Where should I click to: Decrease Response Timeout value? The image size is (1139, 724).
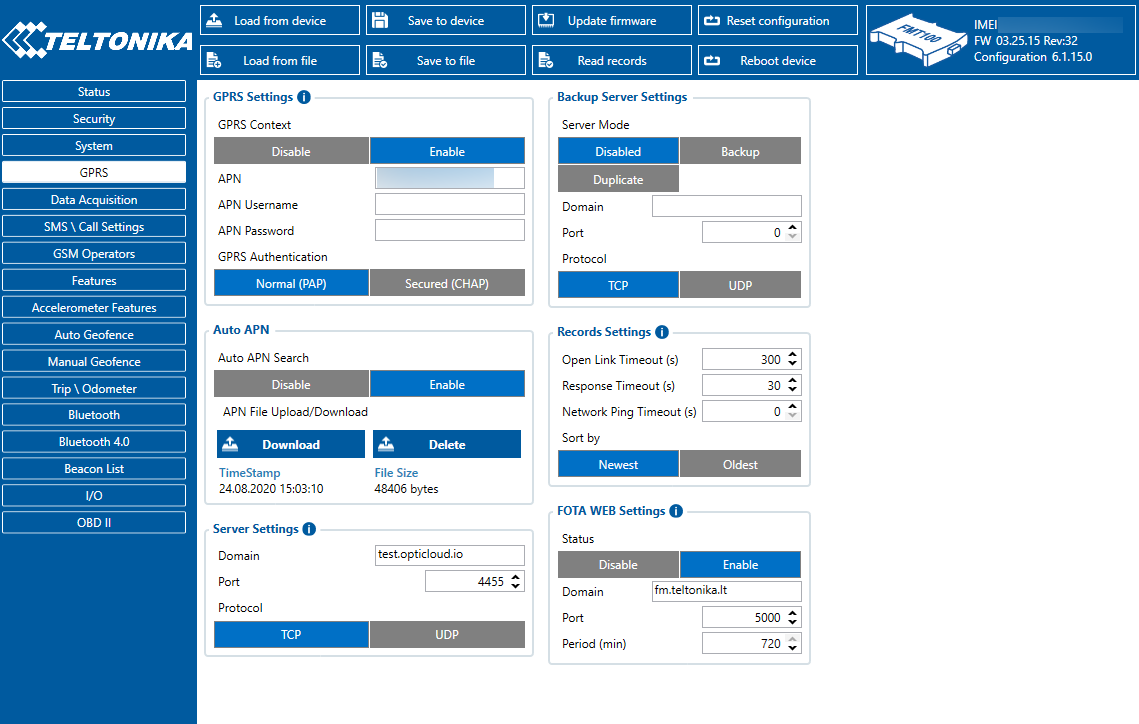(x=793, y=389)
